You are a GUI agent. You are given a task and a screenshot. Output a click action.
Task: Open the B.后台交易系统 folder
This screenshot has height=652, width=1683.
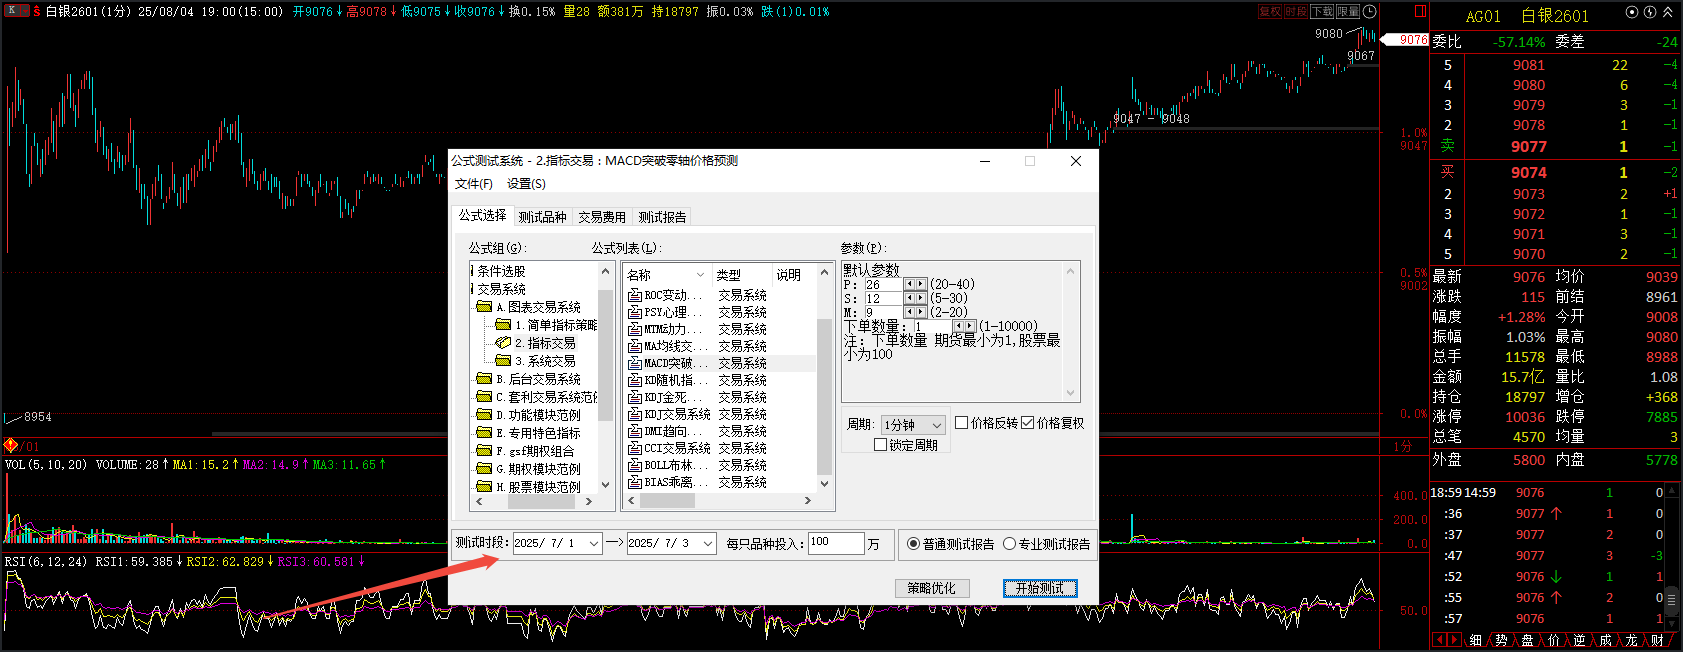pyautogui.click(x=543, y=379)
